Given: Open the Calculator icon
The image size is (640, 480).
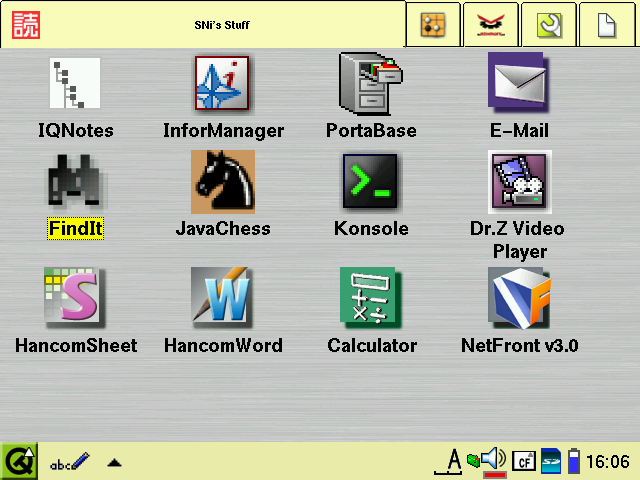Looking at the screenshot, I should click(371, 298).
